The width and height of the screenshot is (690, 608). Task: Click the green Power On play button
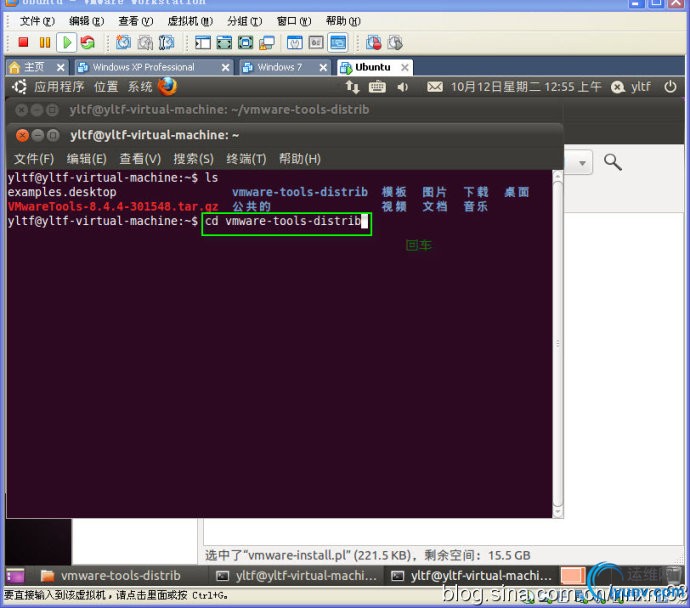tap(67, 43)
